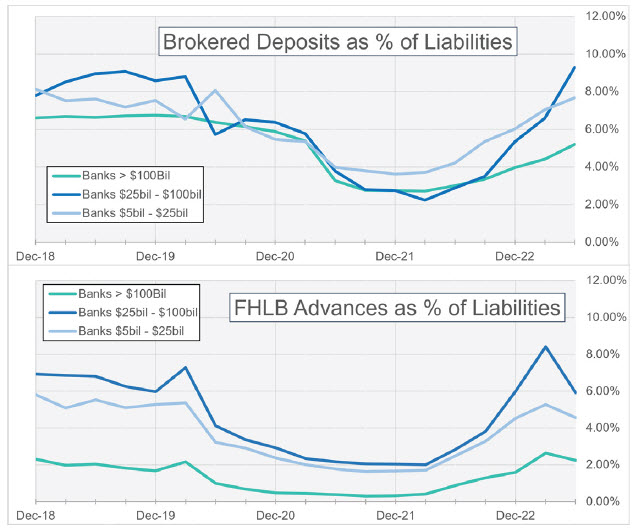Click the Dec-20 label on the Brokered Deposits axis
The height and width of the screenshot is (530, 637).
pos(274,257)
